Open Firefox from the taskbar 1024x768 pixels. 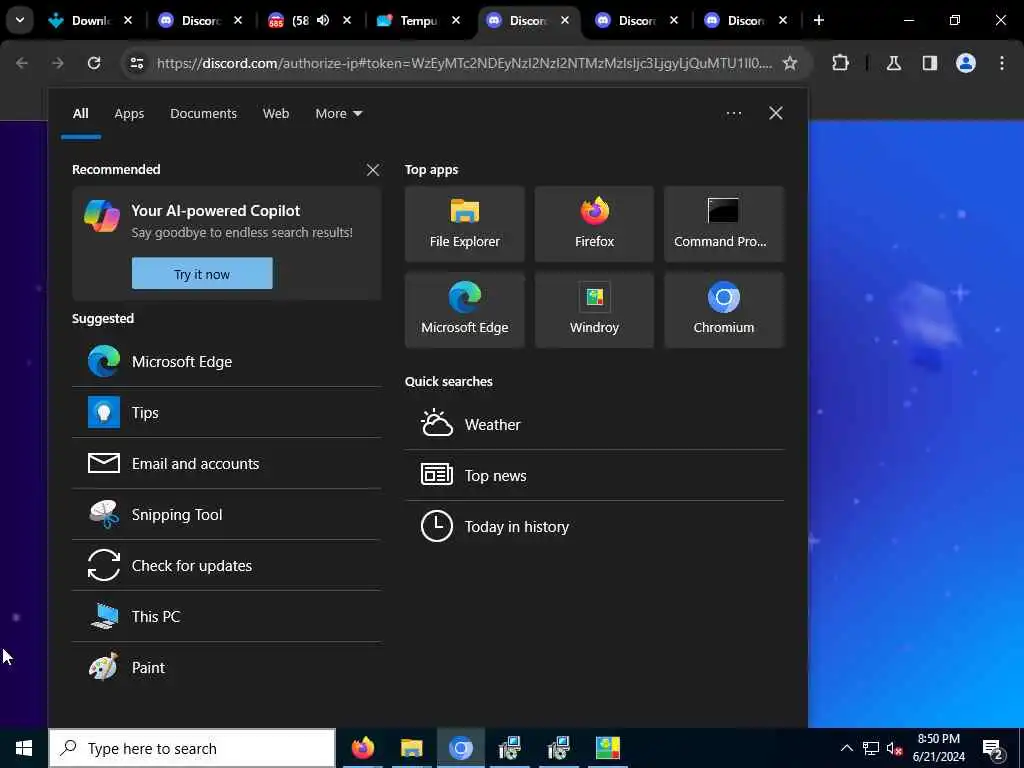pos(362,748)
